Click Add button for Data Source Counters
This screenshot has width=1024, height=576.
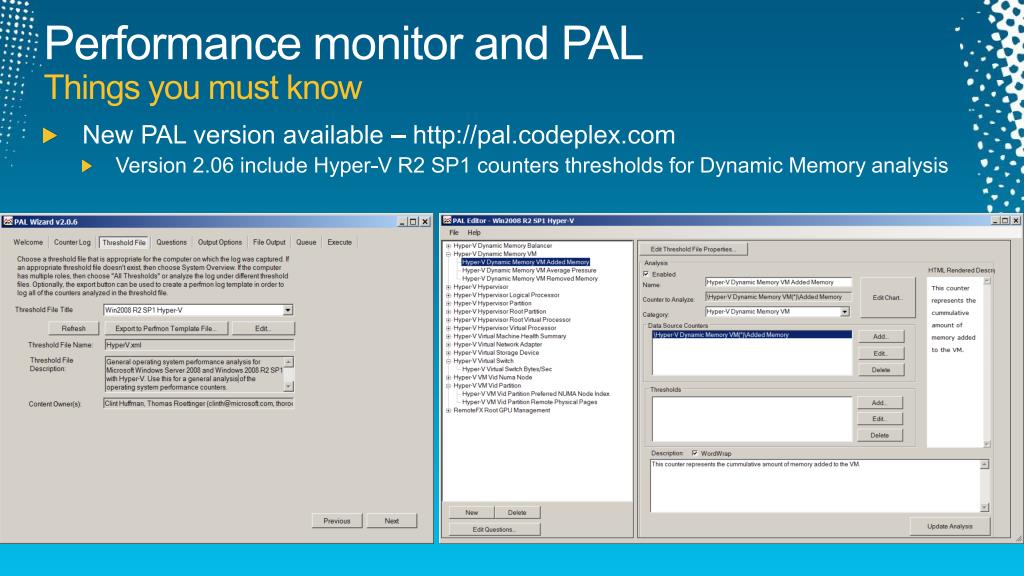point(880,337)
